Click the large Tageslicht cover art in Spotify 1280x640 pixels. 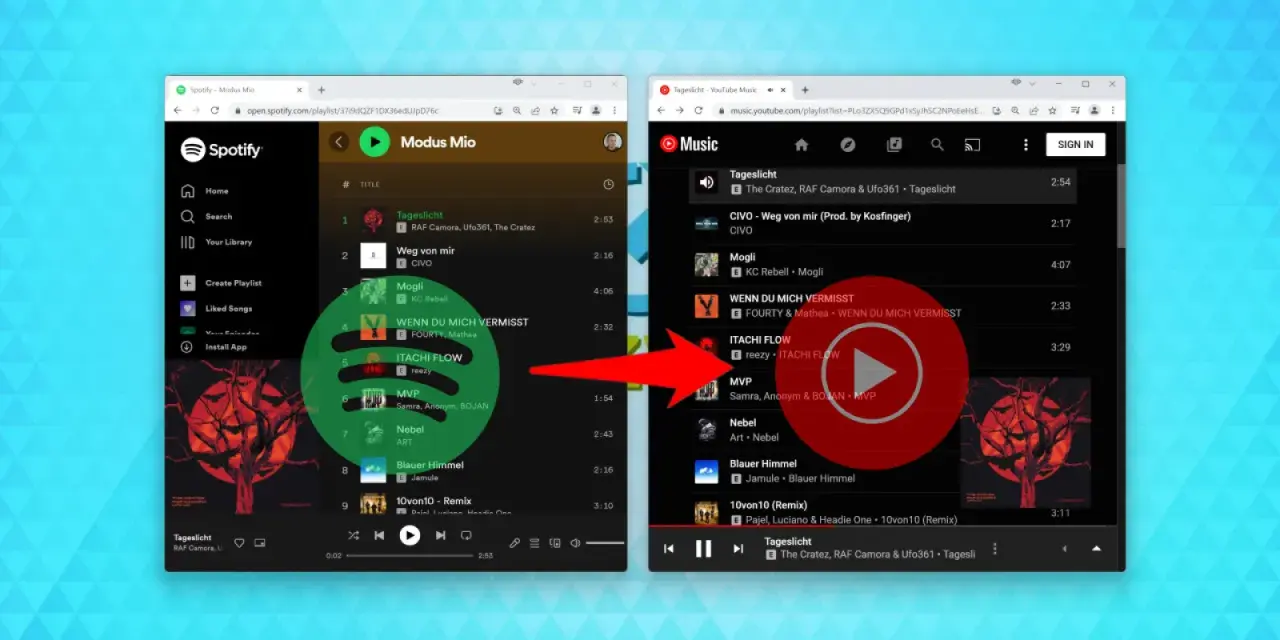point(241,437)
